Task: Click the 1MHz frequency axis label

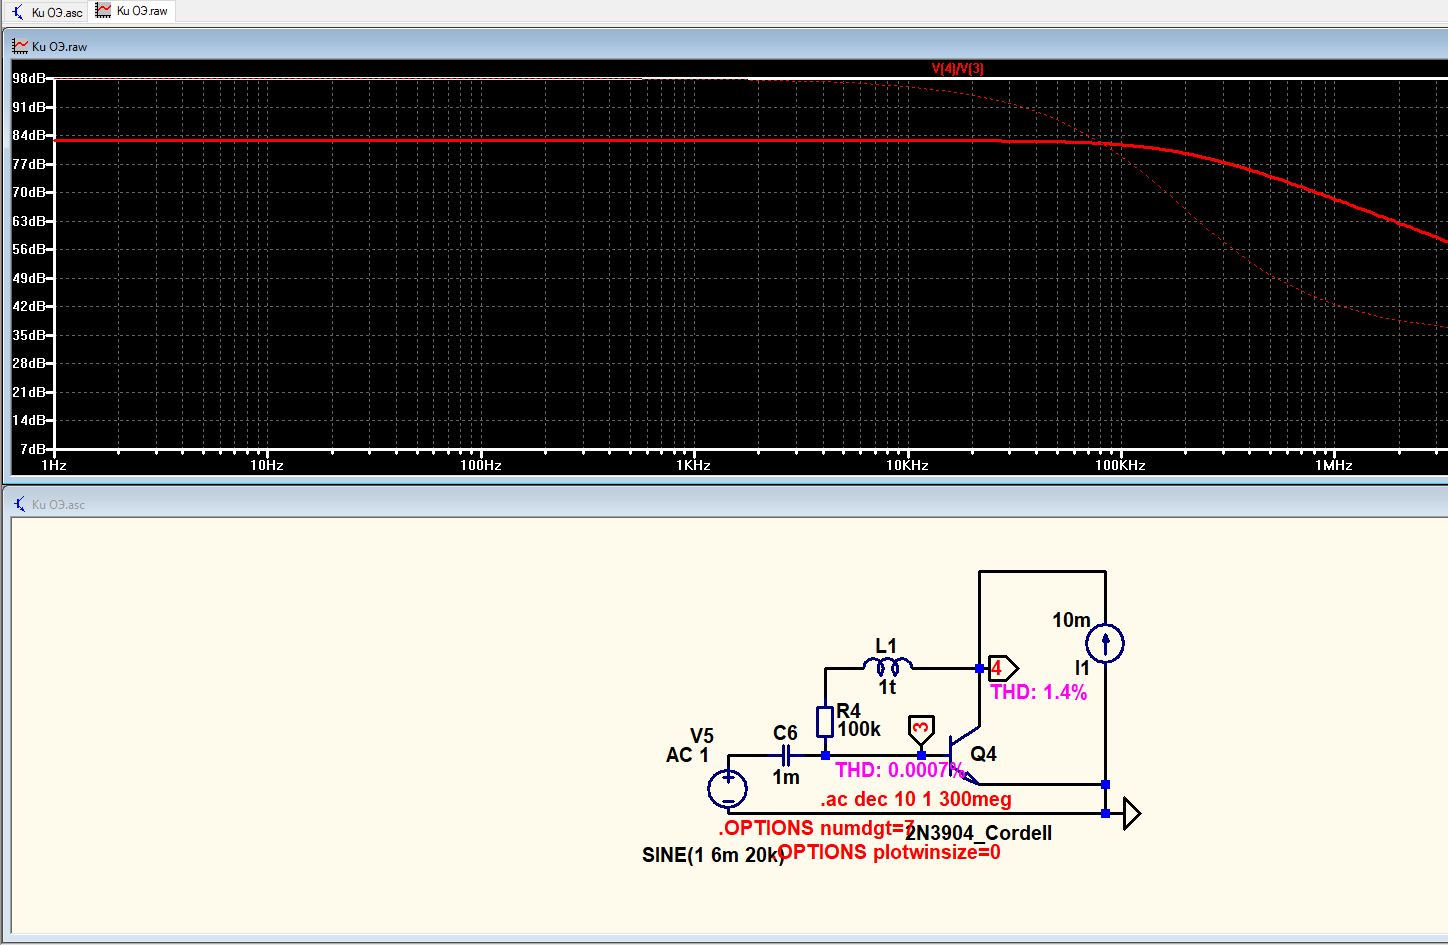Action: 1334,465
